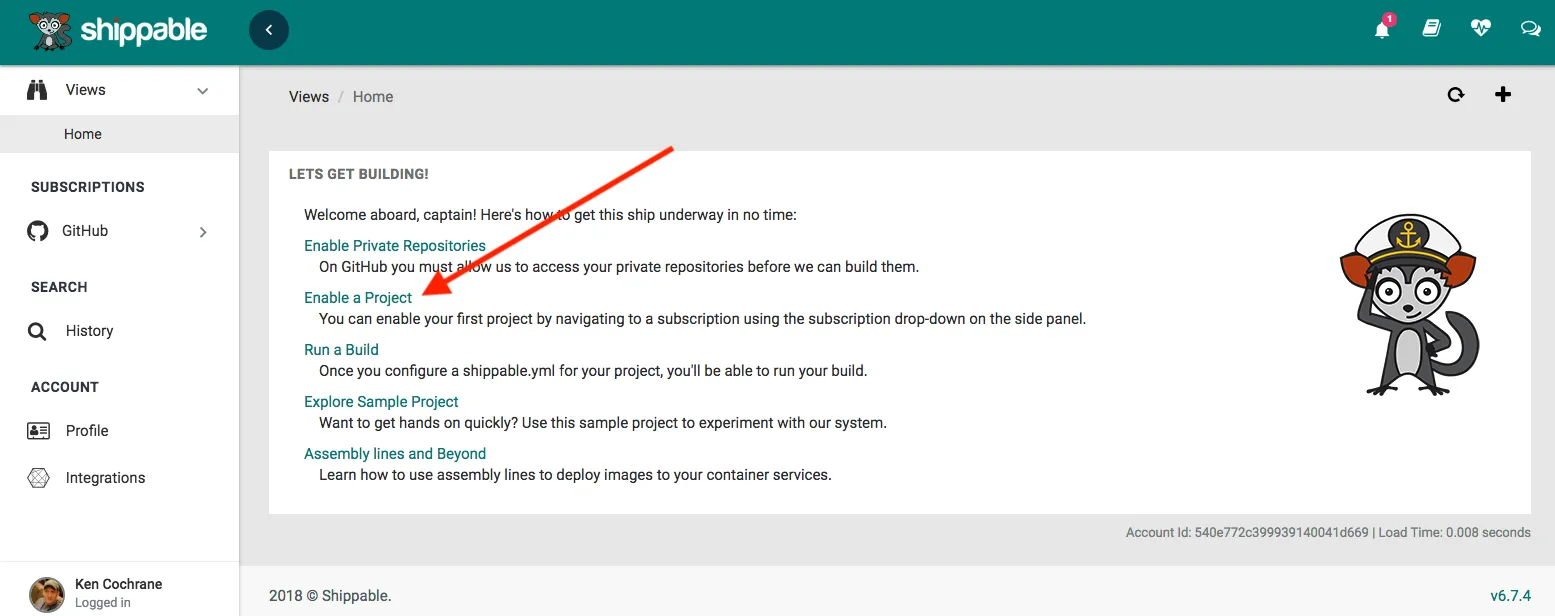Click the Integrations hexagon icon
Screen dimensions: 1555x616
point(38,478)
